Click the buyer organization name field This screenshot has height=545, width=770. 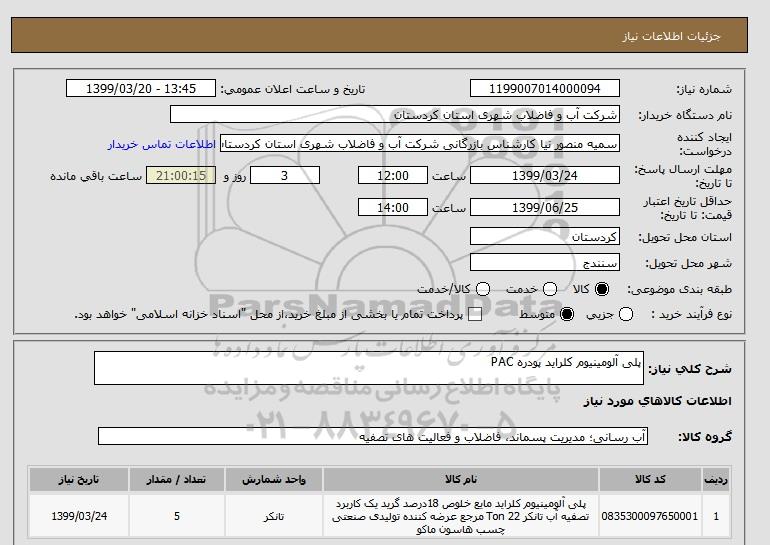pos(395,115)
